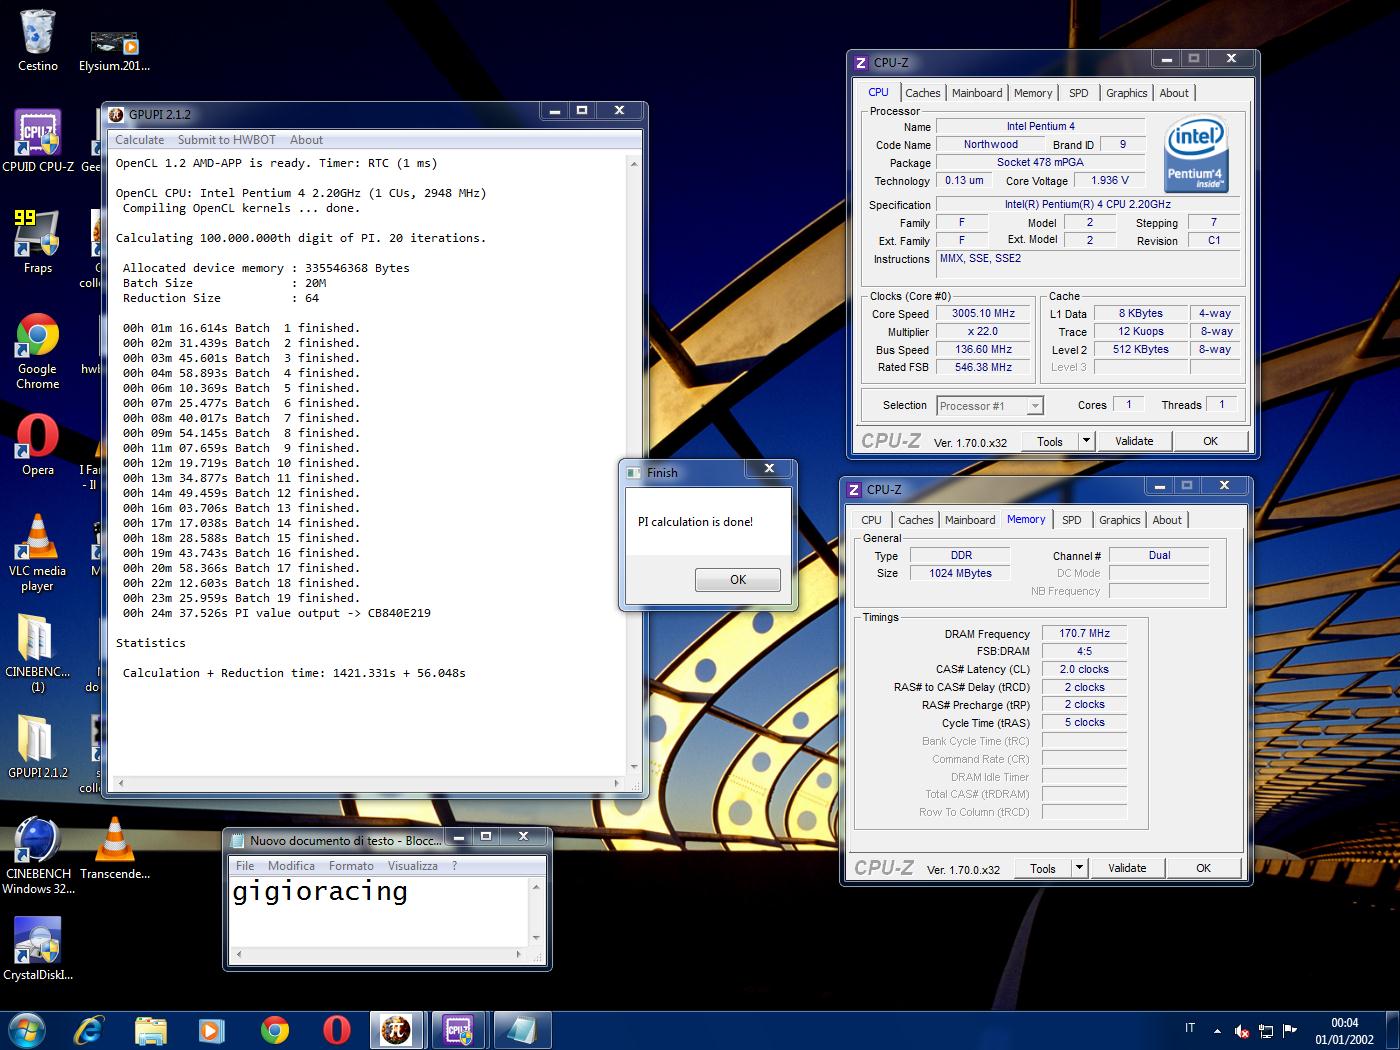Image resolution: width=1400 pixels, height=1050 pixels.
Task: Open the Processor #1 selection dropdown
Action: 990,405
